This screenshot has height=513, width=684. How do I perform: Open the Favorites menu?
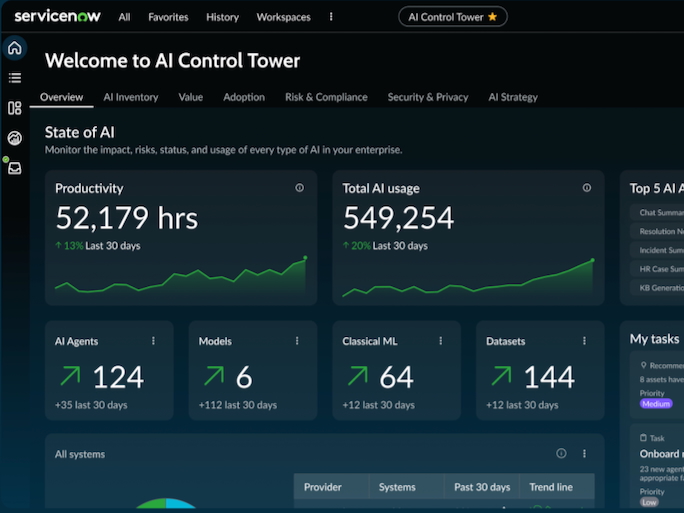click(168, 17)
